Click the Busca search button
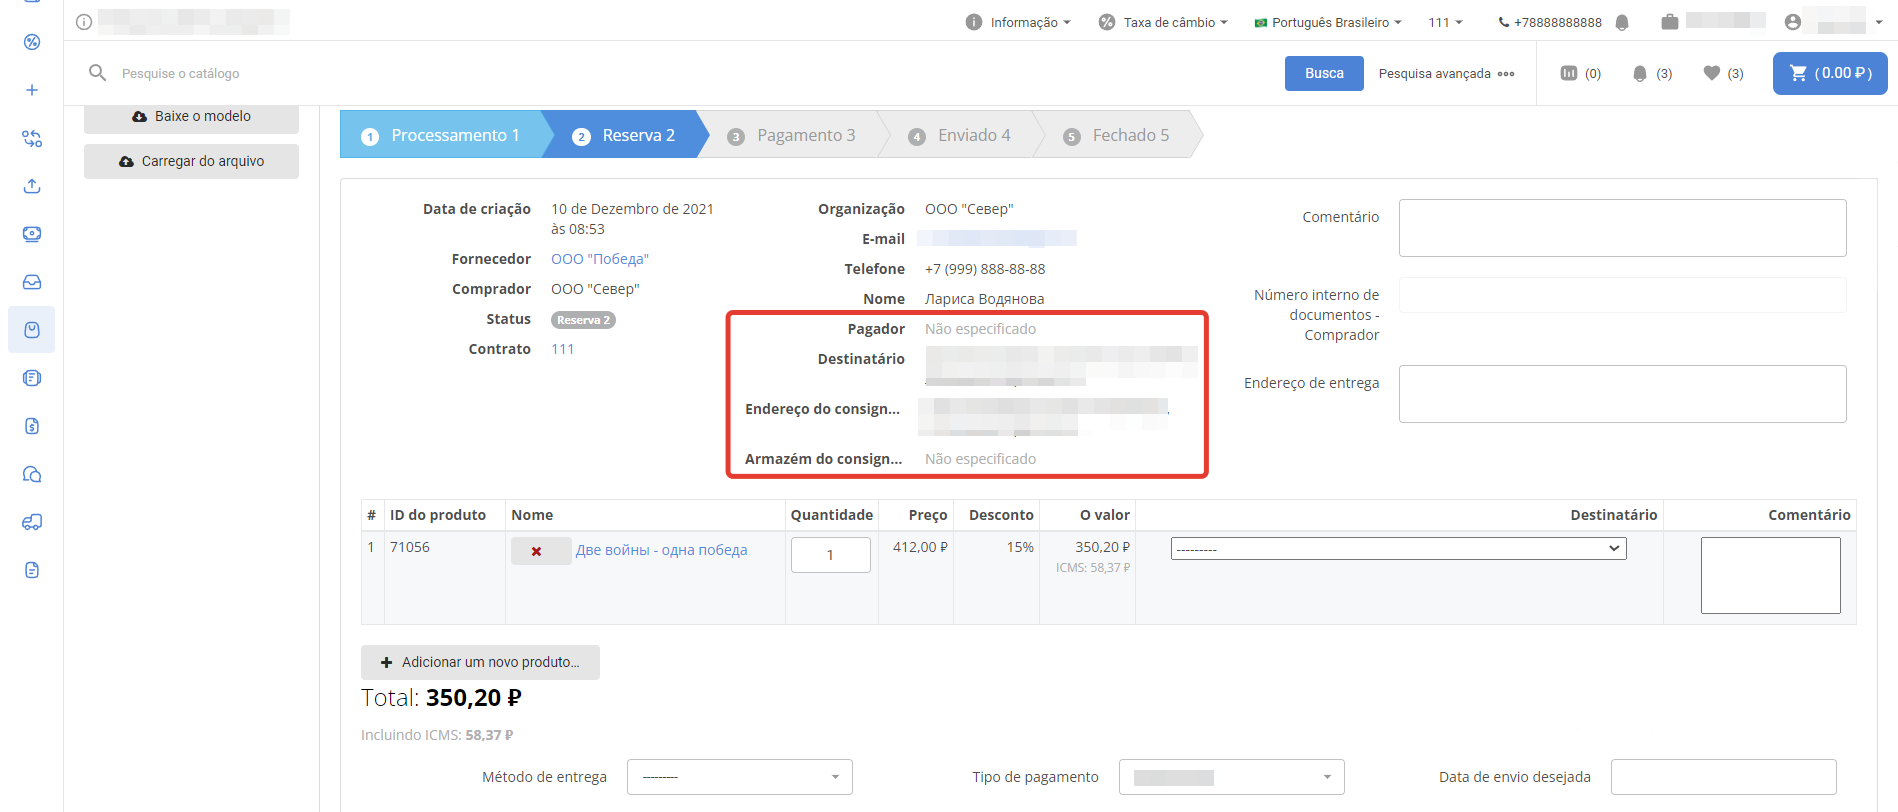Screen dimensions: 1898x812 point(1323,73)
